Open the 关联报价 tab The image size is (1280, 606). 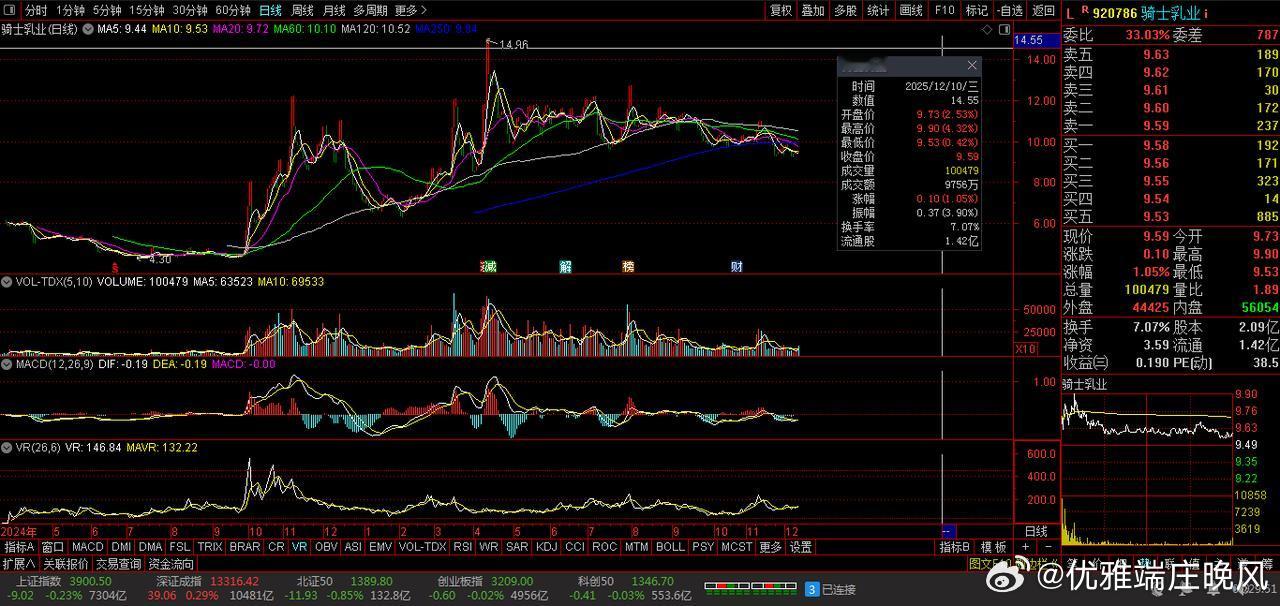(x=66, y=564)
